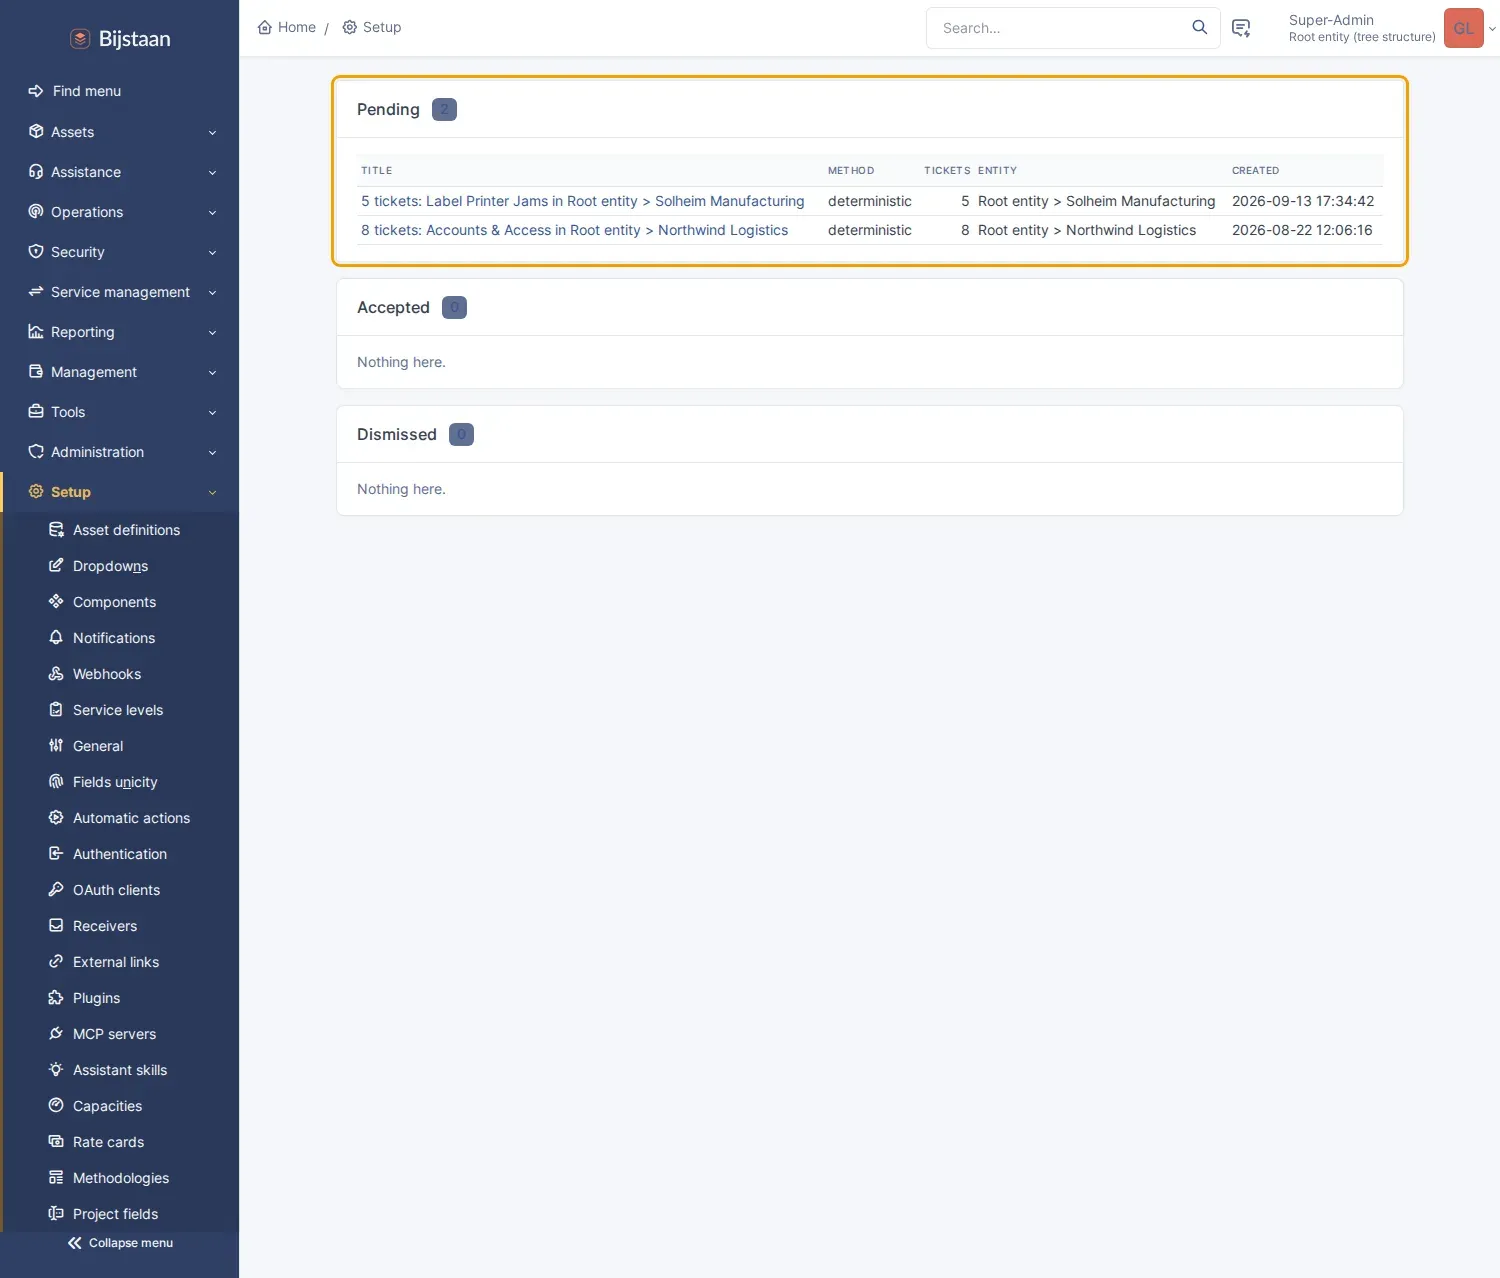
Task: Click the Reporting chart icon
Action: (36, 331)
